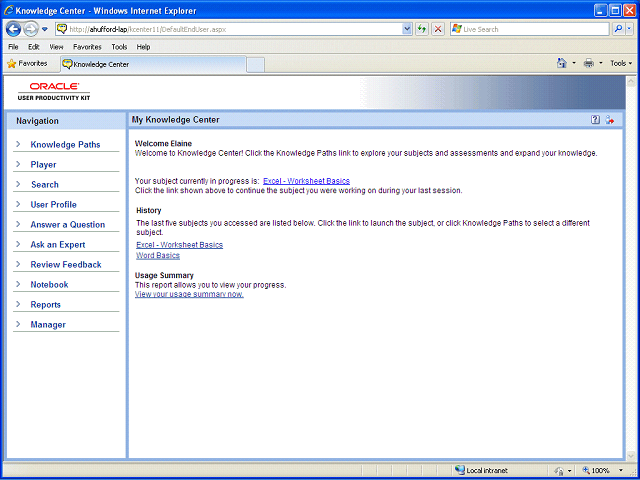Open Search in Navigation pane
Viewport: 640px width, 480px height.
[45, 184]
